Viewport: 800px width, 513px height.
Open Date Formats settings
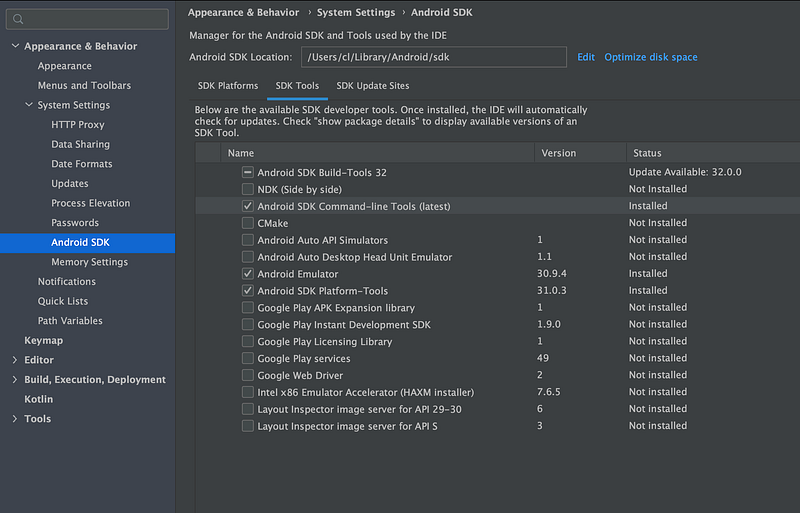pyautogui.click(x=82, y=164)
